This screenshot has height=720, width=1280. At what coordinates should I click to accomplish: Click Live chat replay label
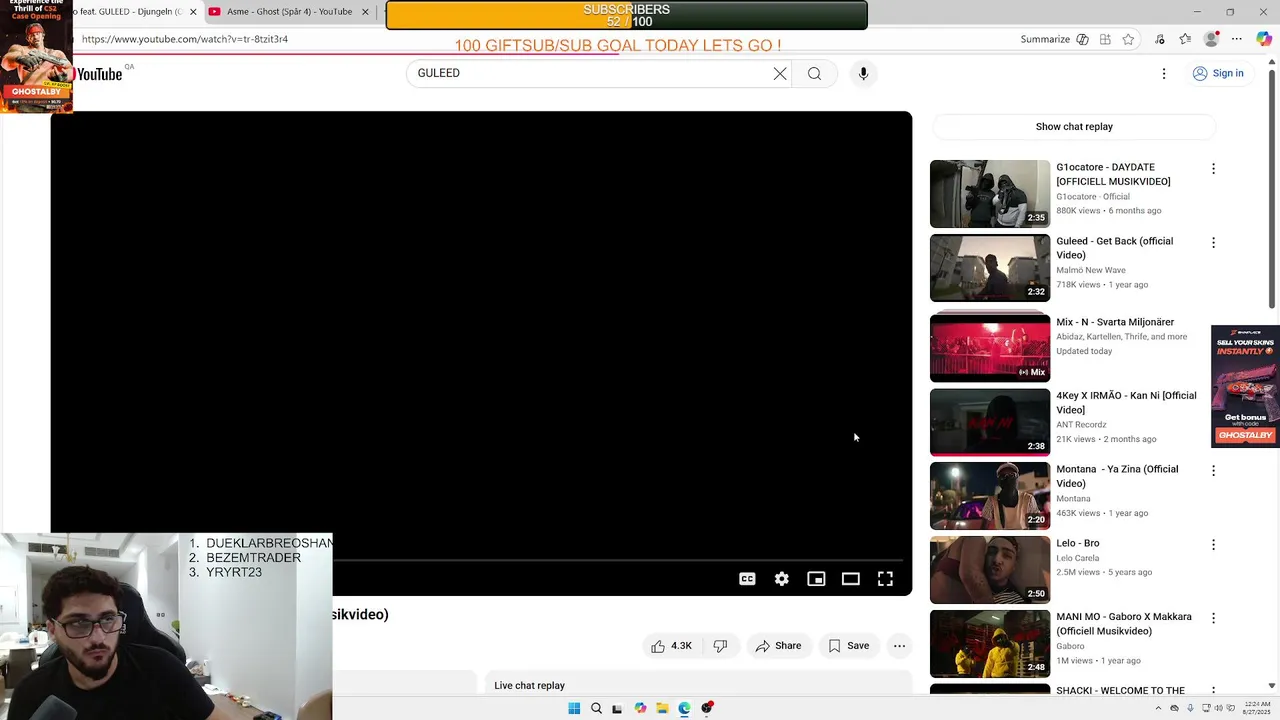[x=529, y=685]
